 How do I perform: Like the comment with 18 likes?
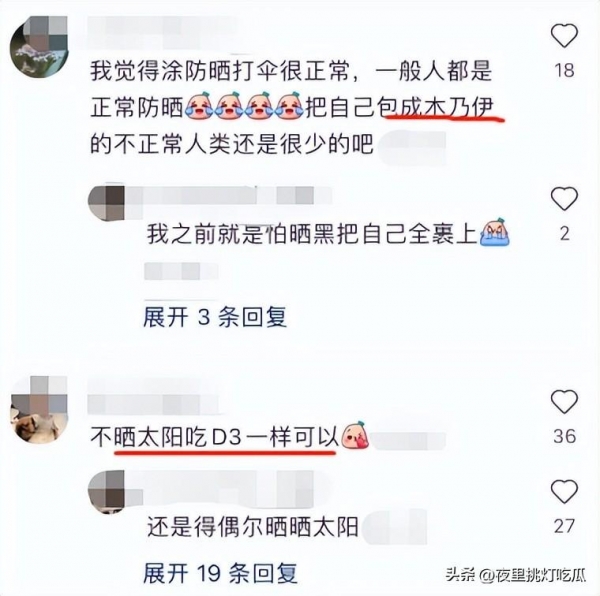(x=564, y=35)
